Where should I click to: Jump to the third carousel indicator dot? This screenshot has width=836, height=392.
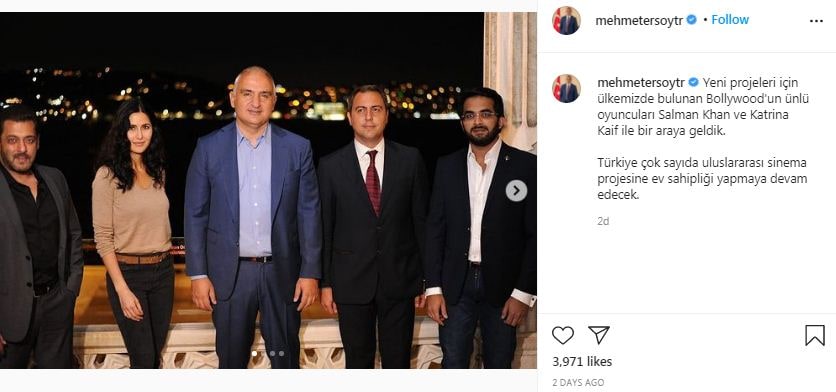click(281, 353)
